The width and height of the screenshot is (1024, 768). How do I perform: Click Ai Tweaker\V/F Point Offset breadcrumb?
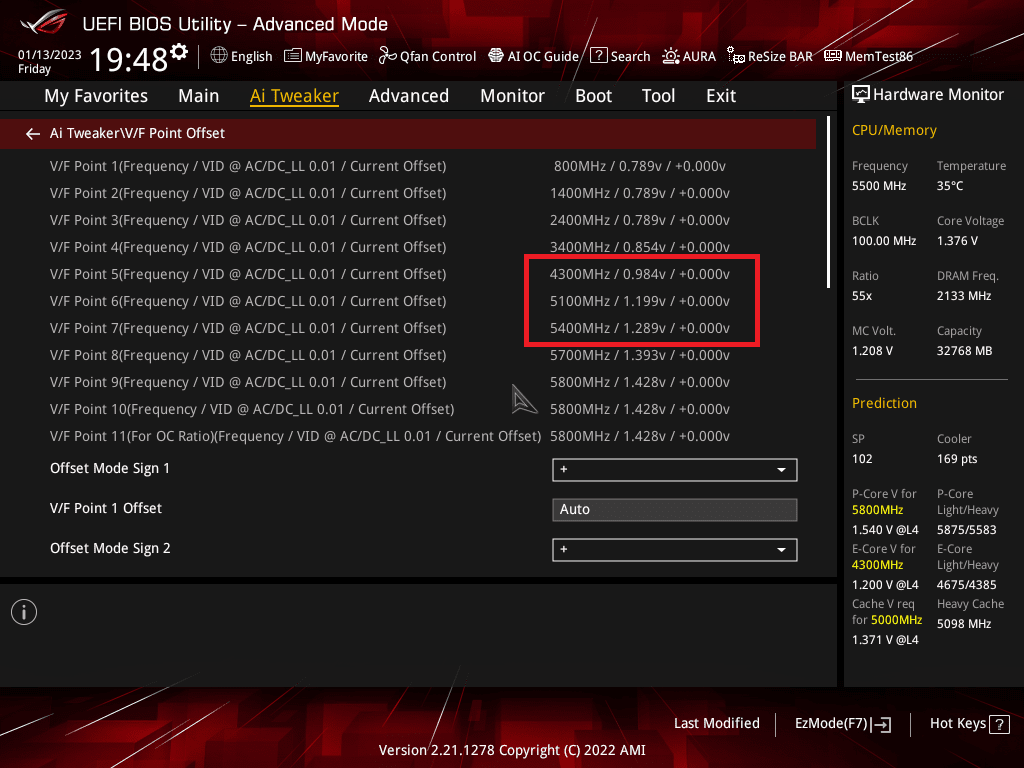pyautogui.click(x=137, y=133)
